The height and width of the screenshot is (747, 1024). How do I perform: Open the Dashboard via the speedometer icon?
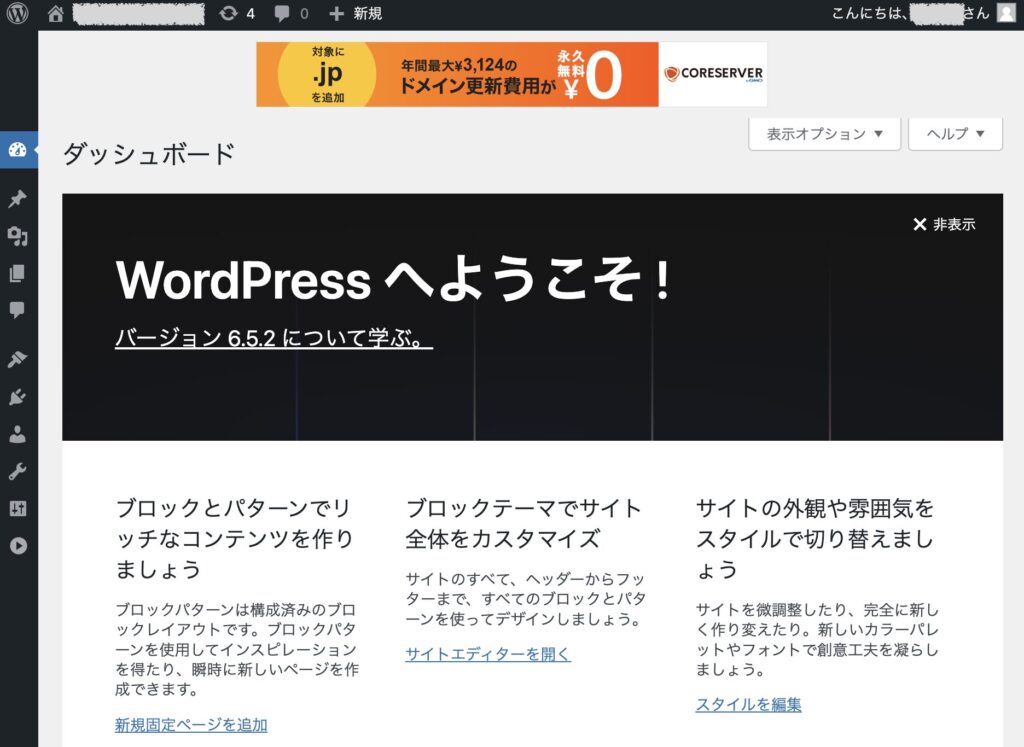tap(18, 148)
